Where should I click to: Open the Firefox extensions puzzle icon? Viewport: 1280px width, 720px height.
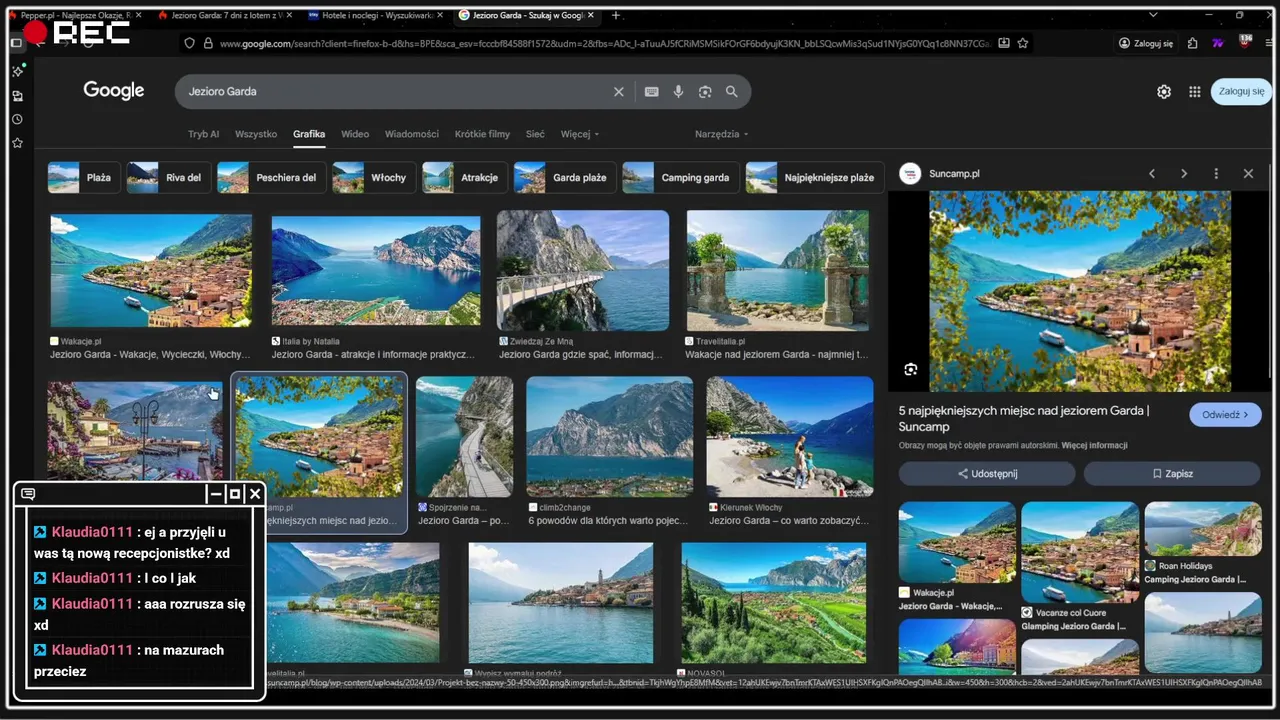coord(1193,43)
